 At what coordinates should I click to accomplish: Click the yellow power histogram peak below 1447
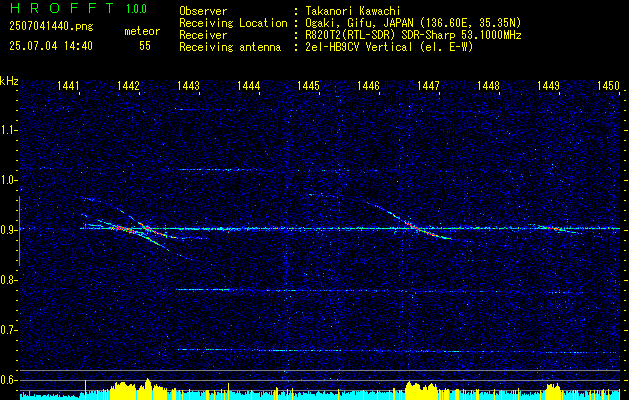coord(421,390)
